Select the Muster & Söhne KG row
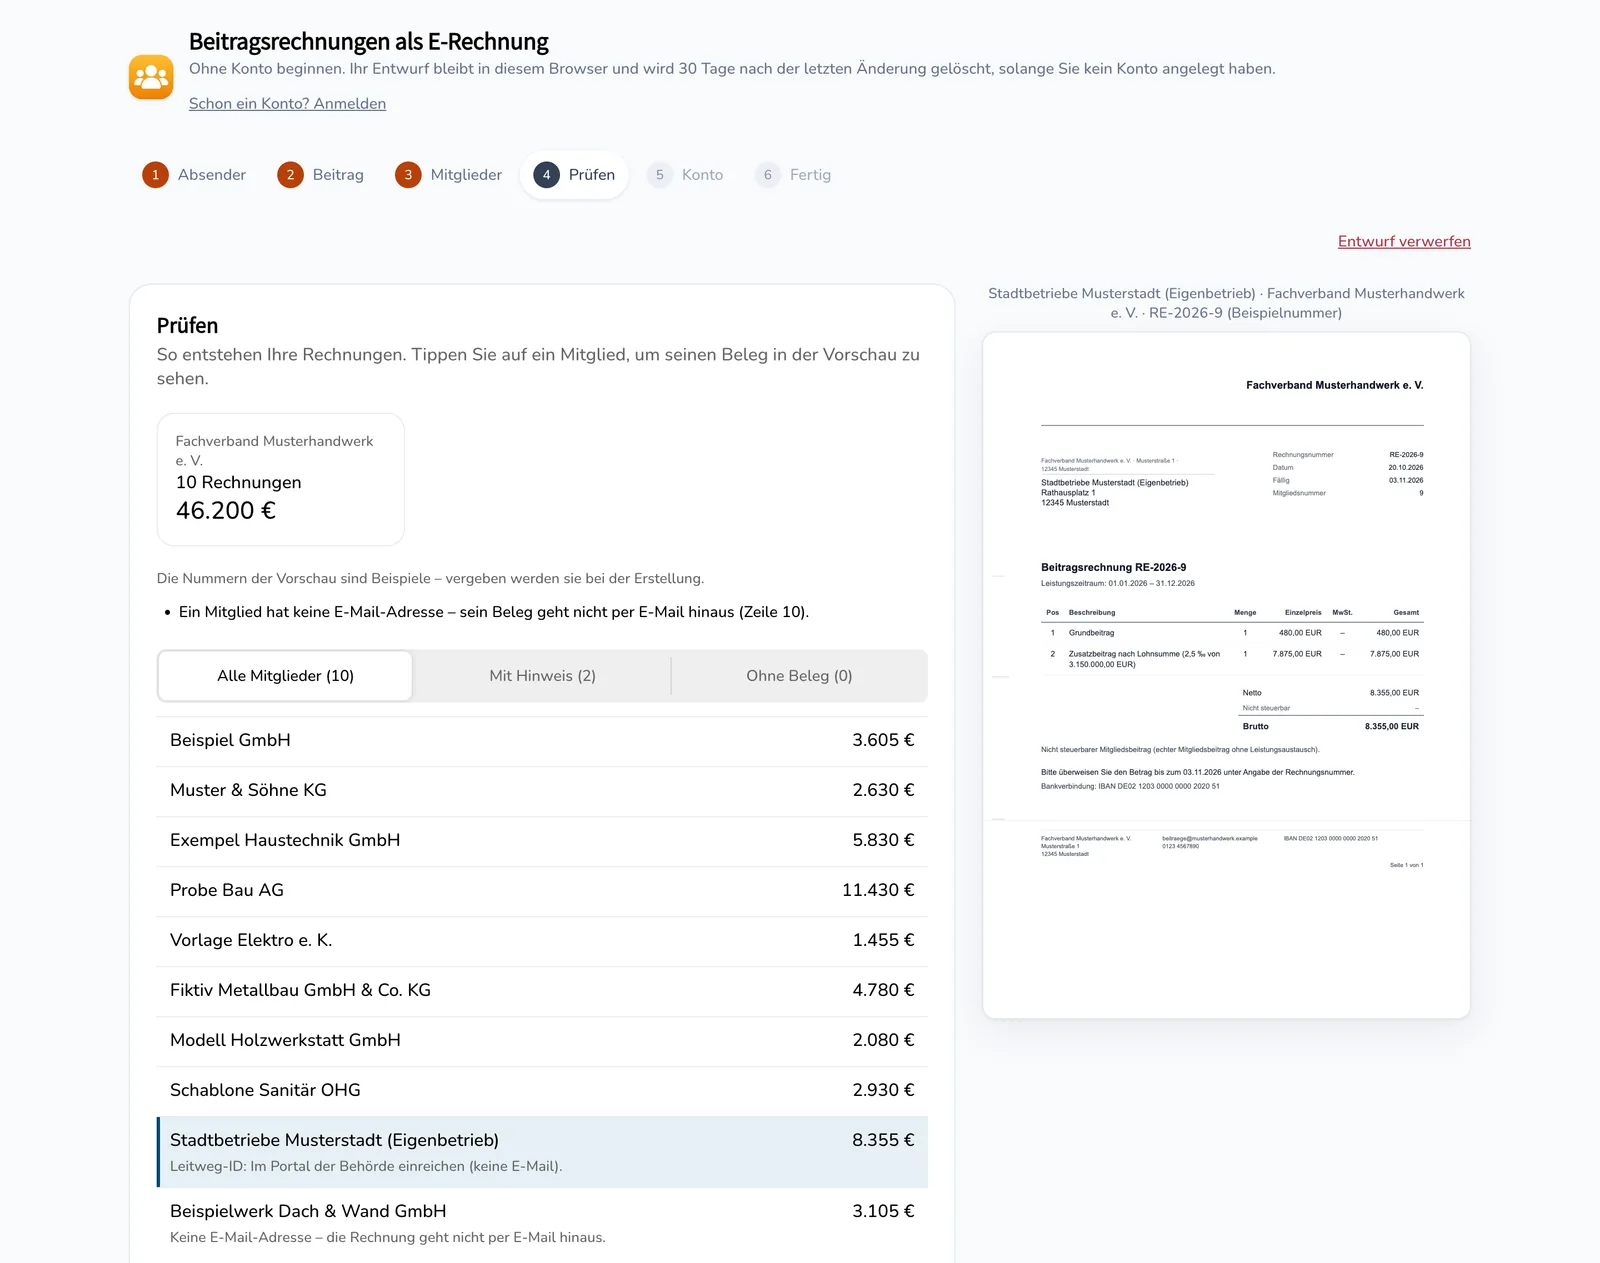 point(542,791)
